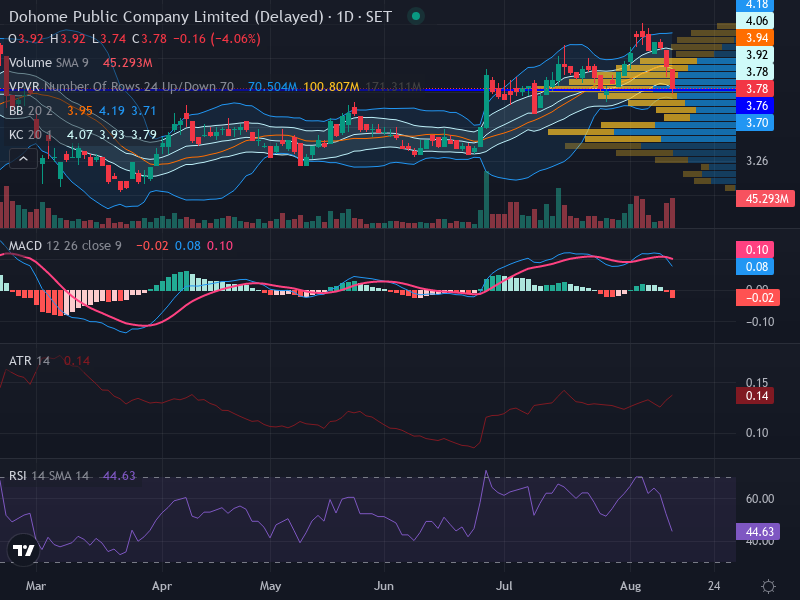The width and height of the screenshot is (800, 600).
Task: Open the ATR 14 indicator legend
Action: [x=29, y=361]
